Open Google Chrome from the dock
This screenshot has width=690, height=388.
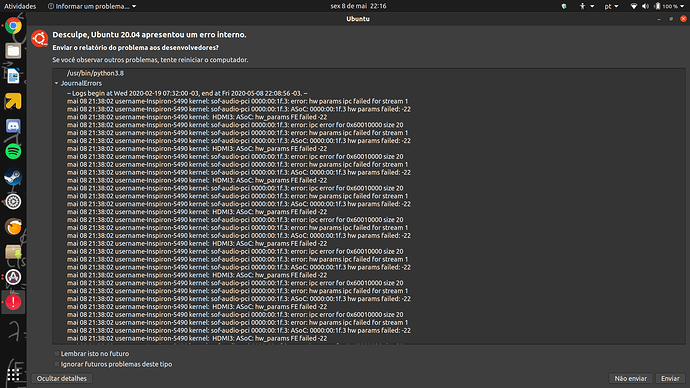[13, 26]
